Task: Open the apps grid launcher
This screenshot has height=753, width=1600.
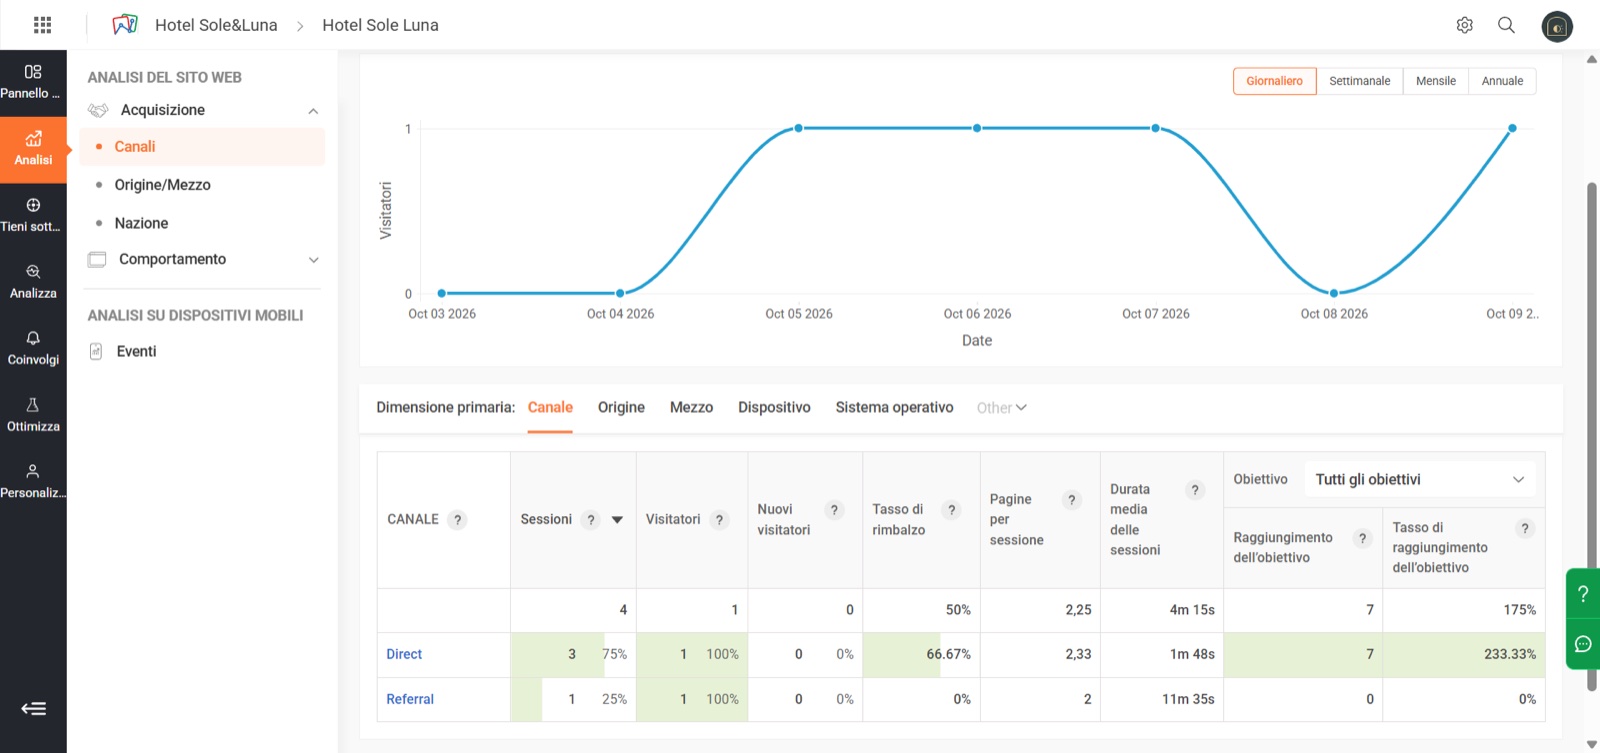Action: tap(42, 25)
